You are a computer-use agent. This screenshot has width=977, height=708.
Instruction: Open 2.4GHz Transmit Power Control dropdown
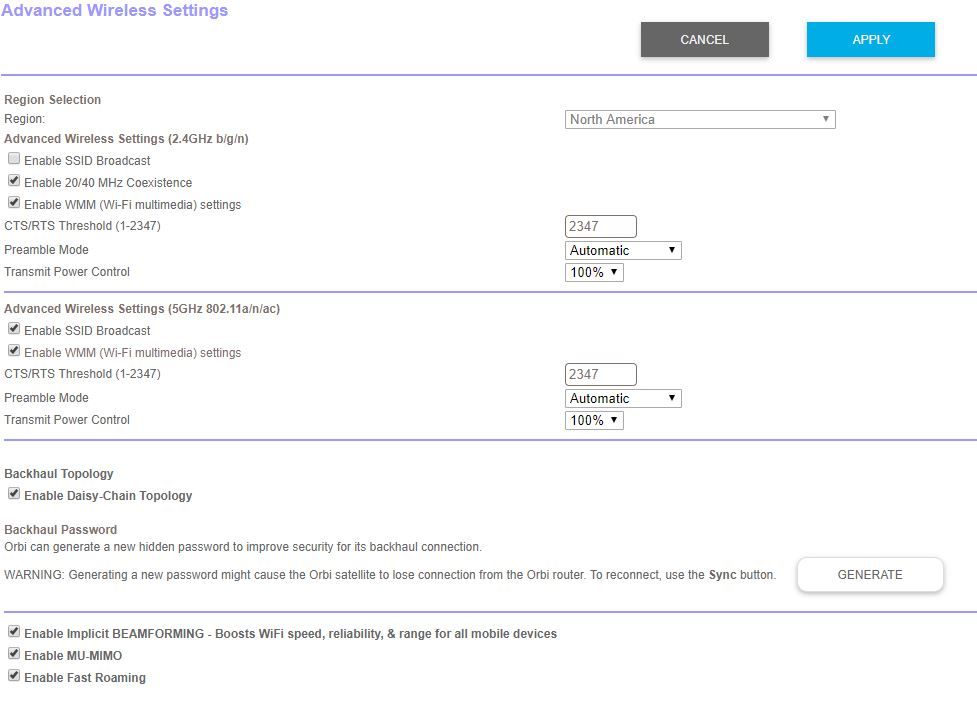[594, 272]
